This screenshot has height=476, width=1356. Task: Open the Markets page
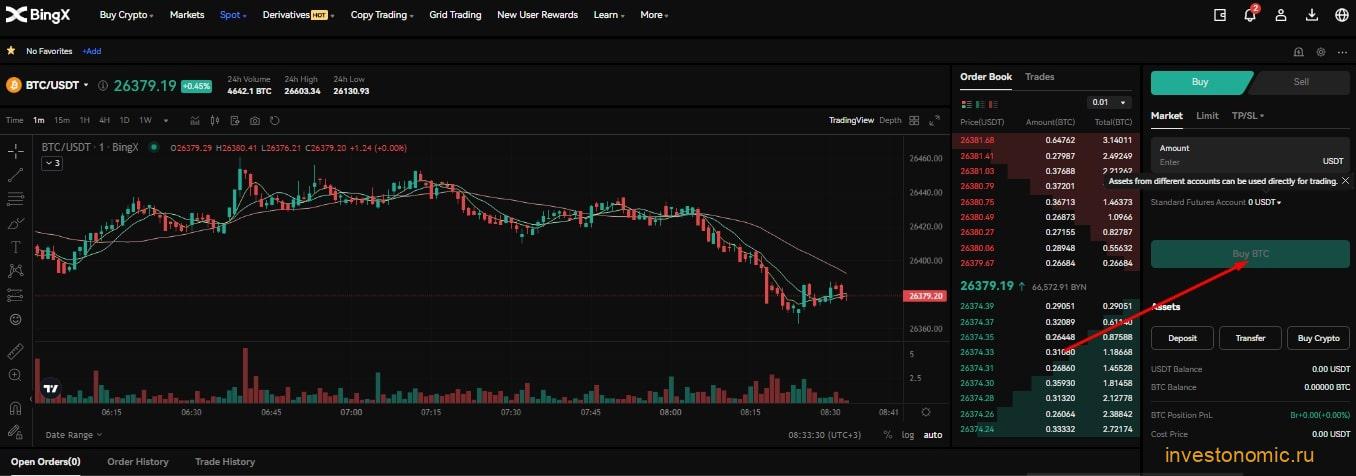coord(187,15)
